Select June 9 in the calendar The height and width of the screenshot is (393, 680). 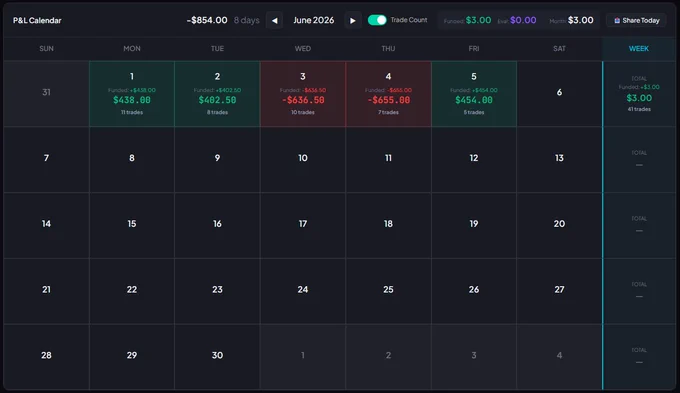click(217, 160)
